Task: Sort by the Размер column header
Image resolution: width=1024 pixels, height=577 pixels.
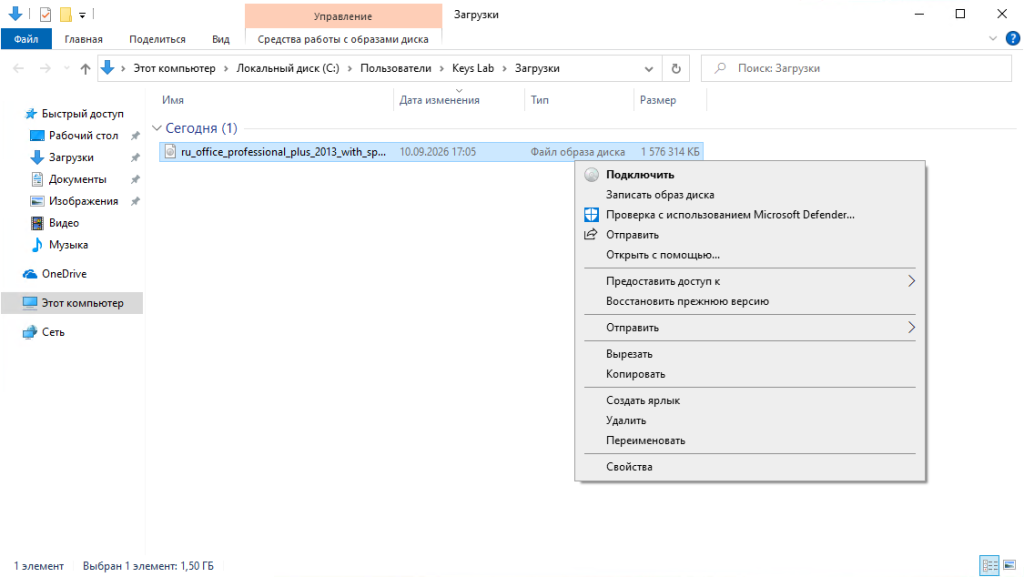Action: [x=658, y=100]
